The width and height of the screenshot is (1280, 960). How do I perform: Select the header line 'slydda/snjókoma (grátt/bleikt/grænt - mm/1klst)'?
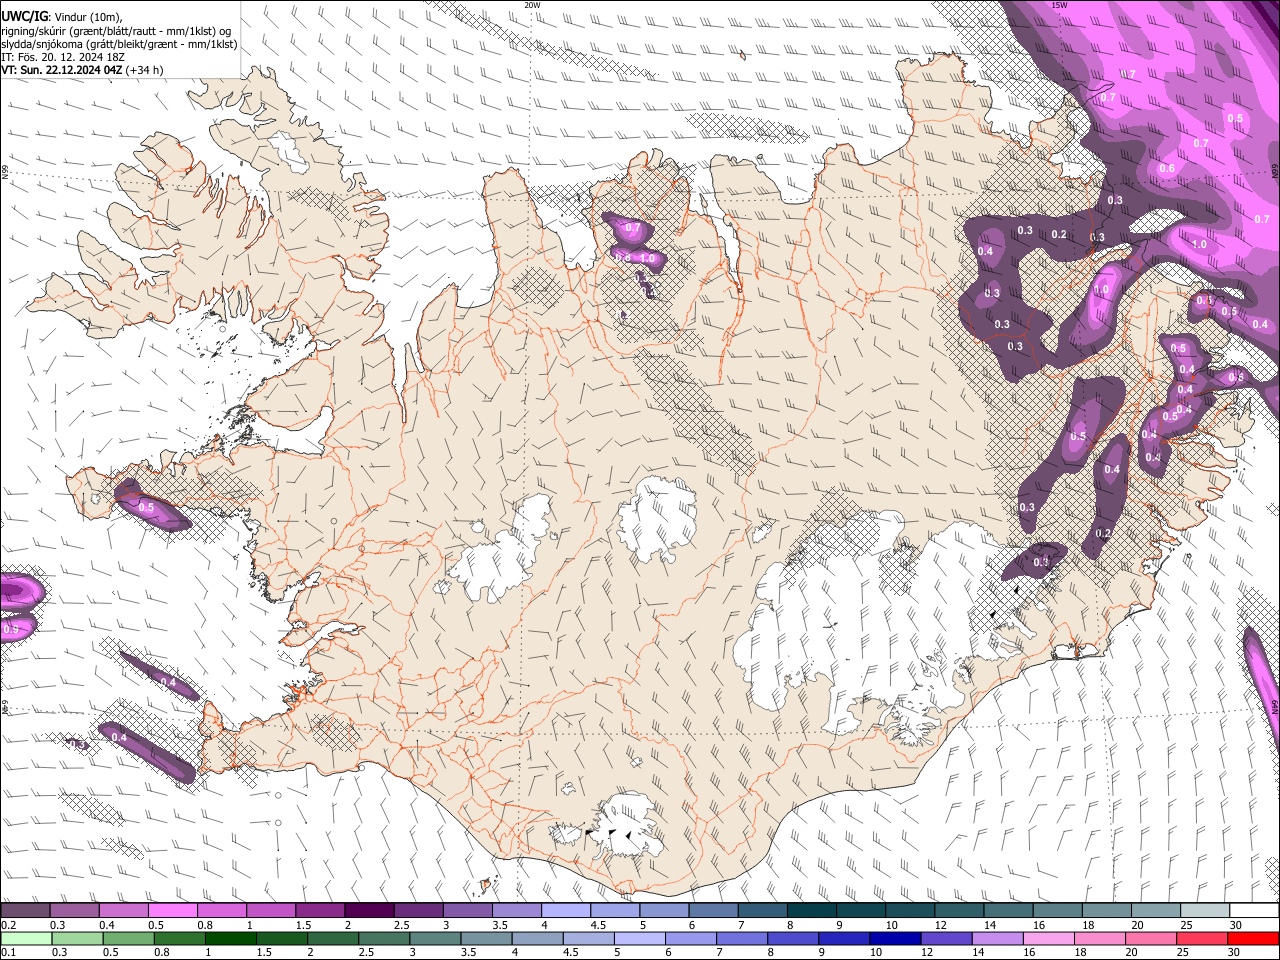coord(119,44)
